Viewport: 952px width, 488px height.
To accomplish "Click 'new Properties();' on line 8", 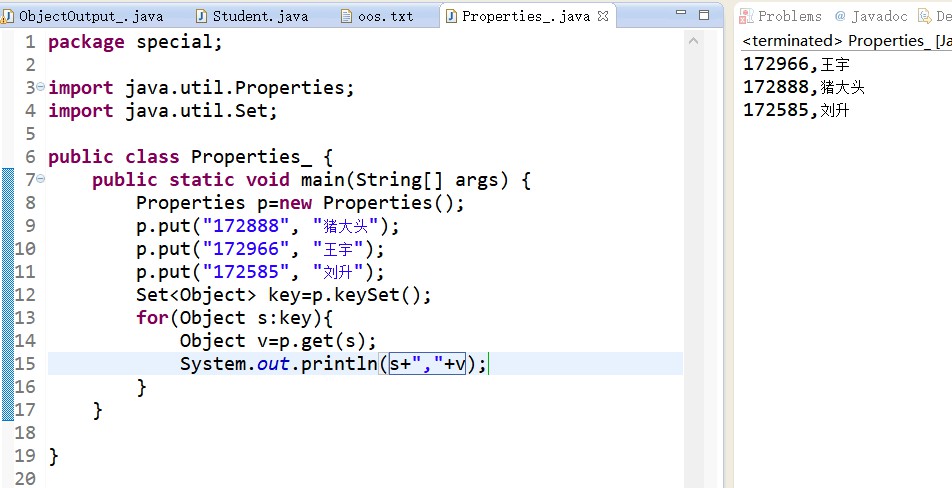I will (372, 203).
